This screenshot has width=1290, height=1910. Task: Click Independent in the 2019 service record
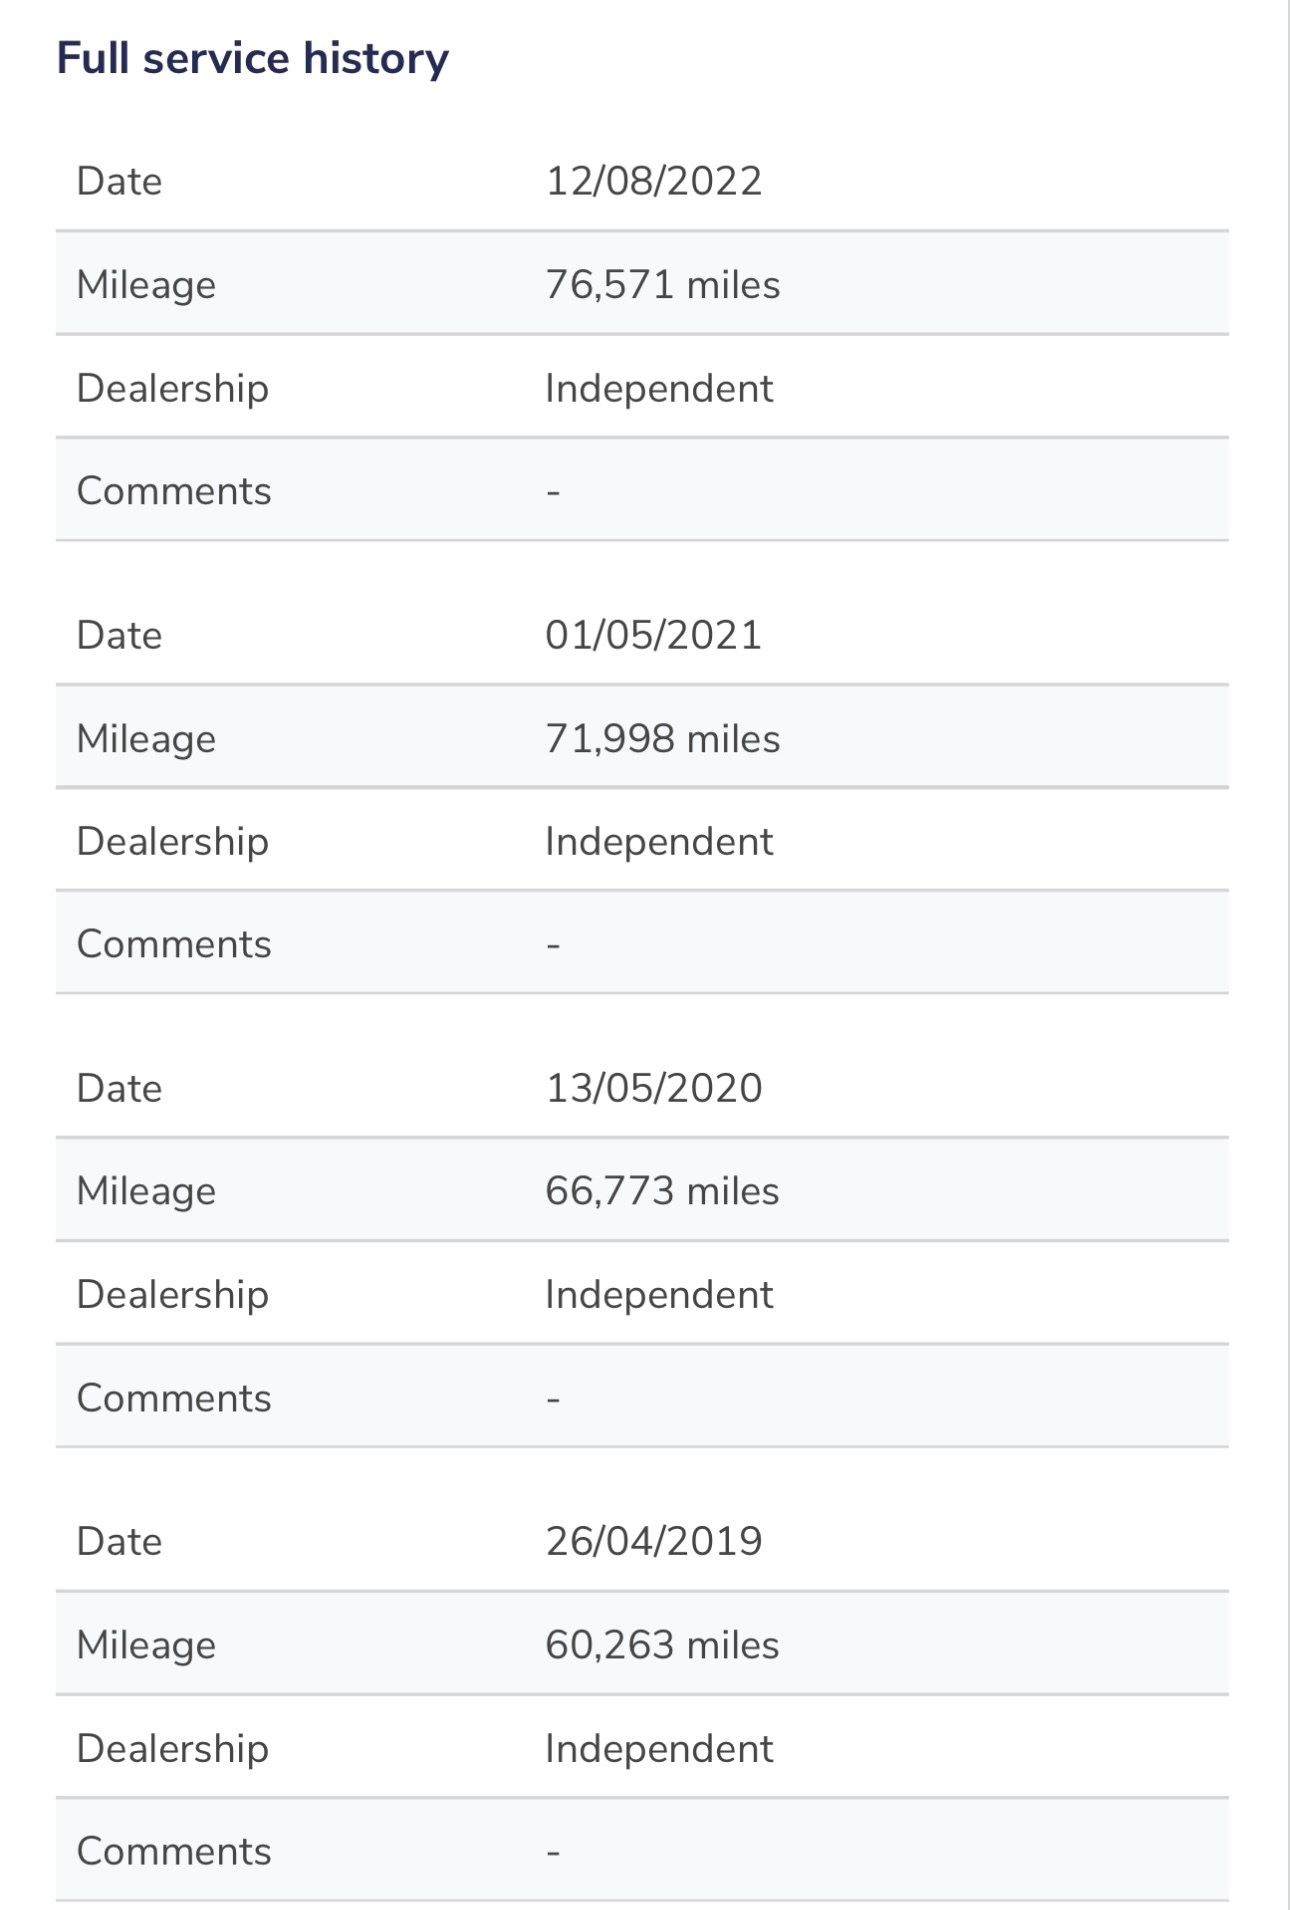pyautogui.click(x=659, y=1748)
